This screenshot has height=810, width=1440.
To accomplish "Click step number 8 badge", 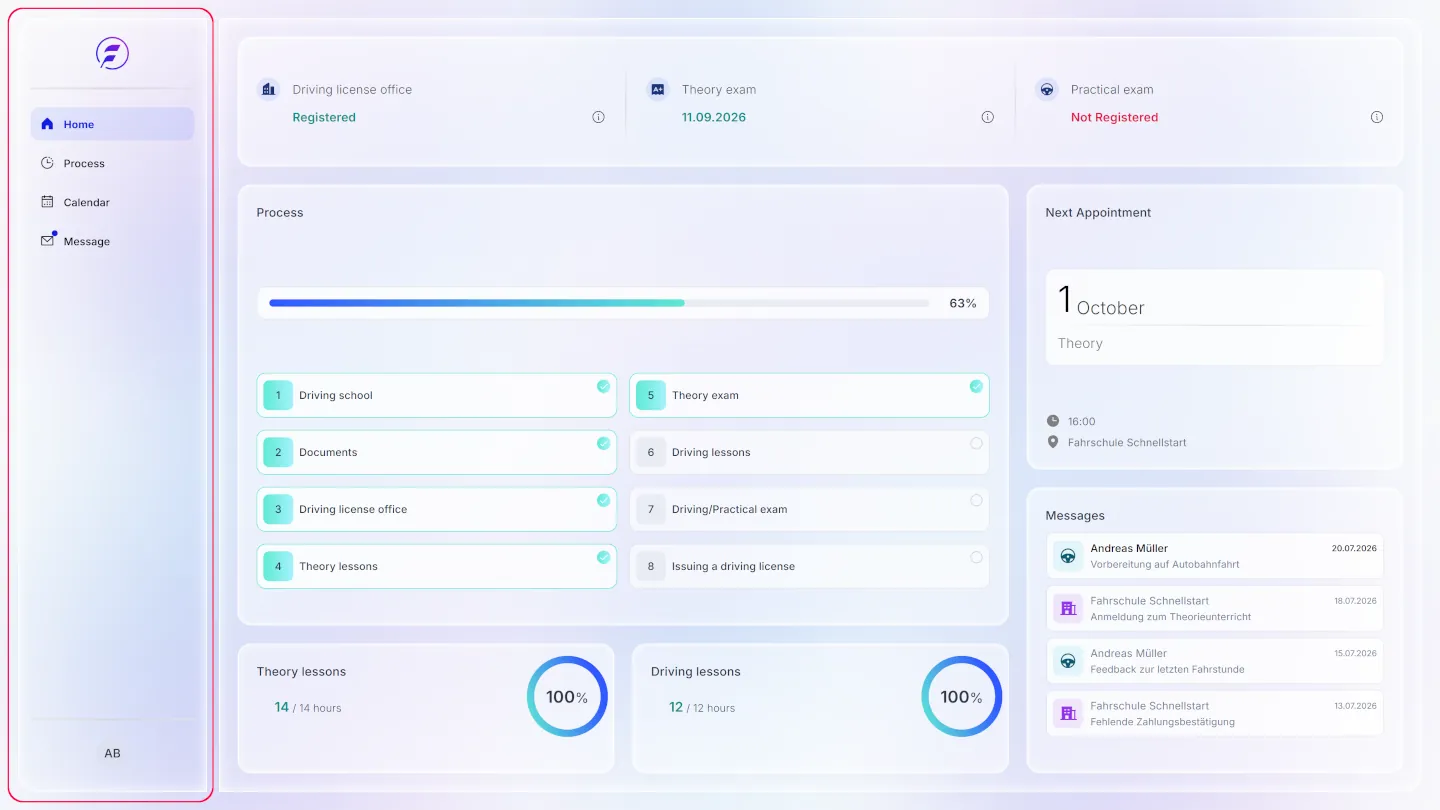I will point(650,566).
